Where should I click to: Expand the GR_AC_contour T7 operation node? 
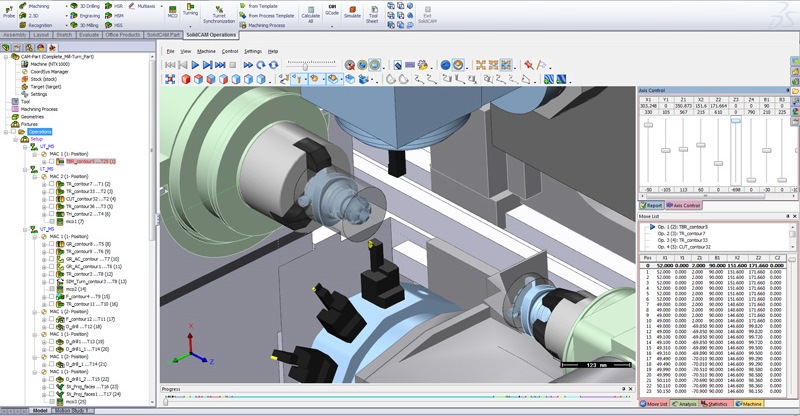click(44, 259)
